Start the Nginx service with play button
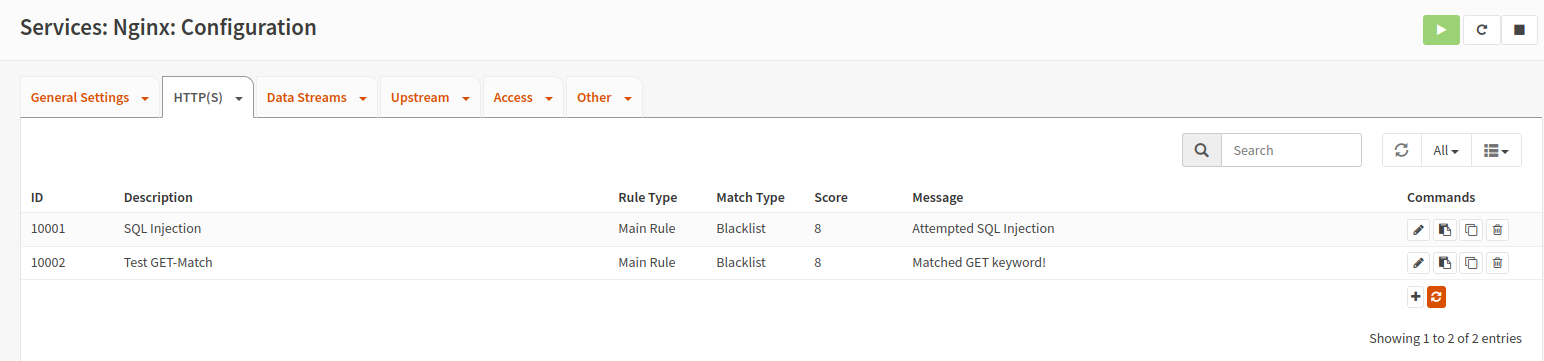Image resolution: width=1544 pixels, height=361 pixels. (1441, 30)
